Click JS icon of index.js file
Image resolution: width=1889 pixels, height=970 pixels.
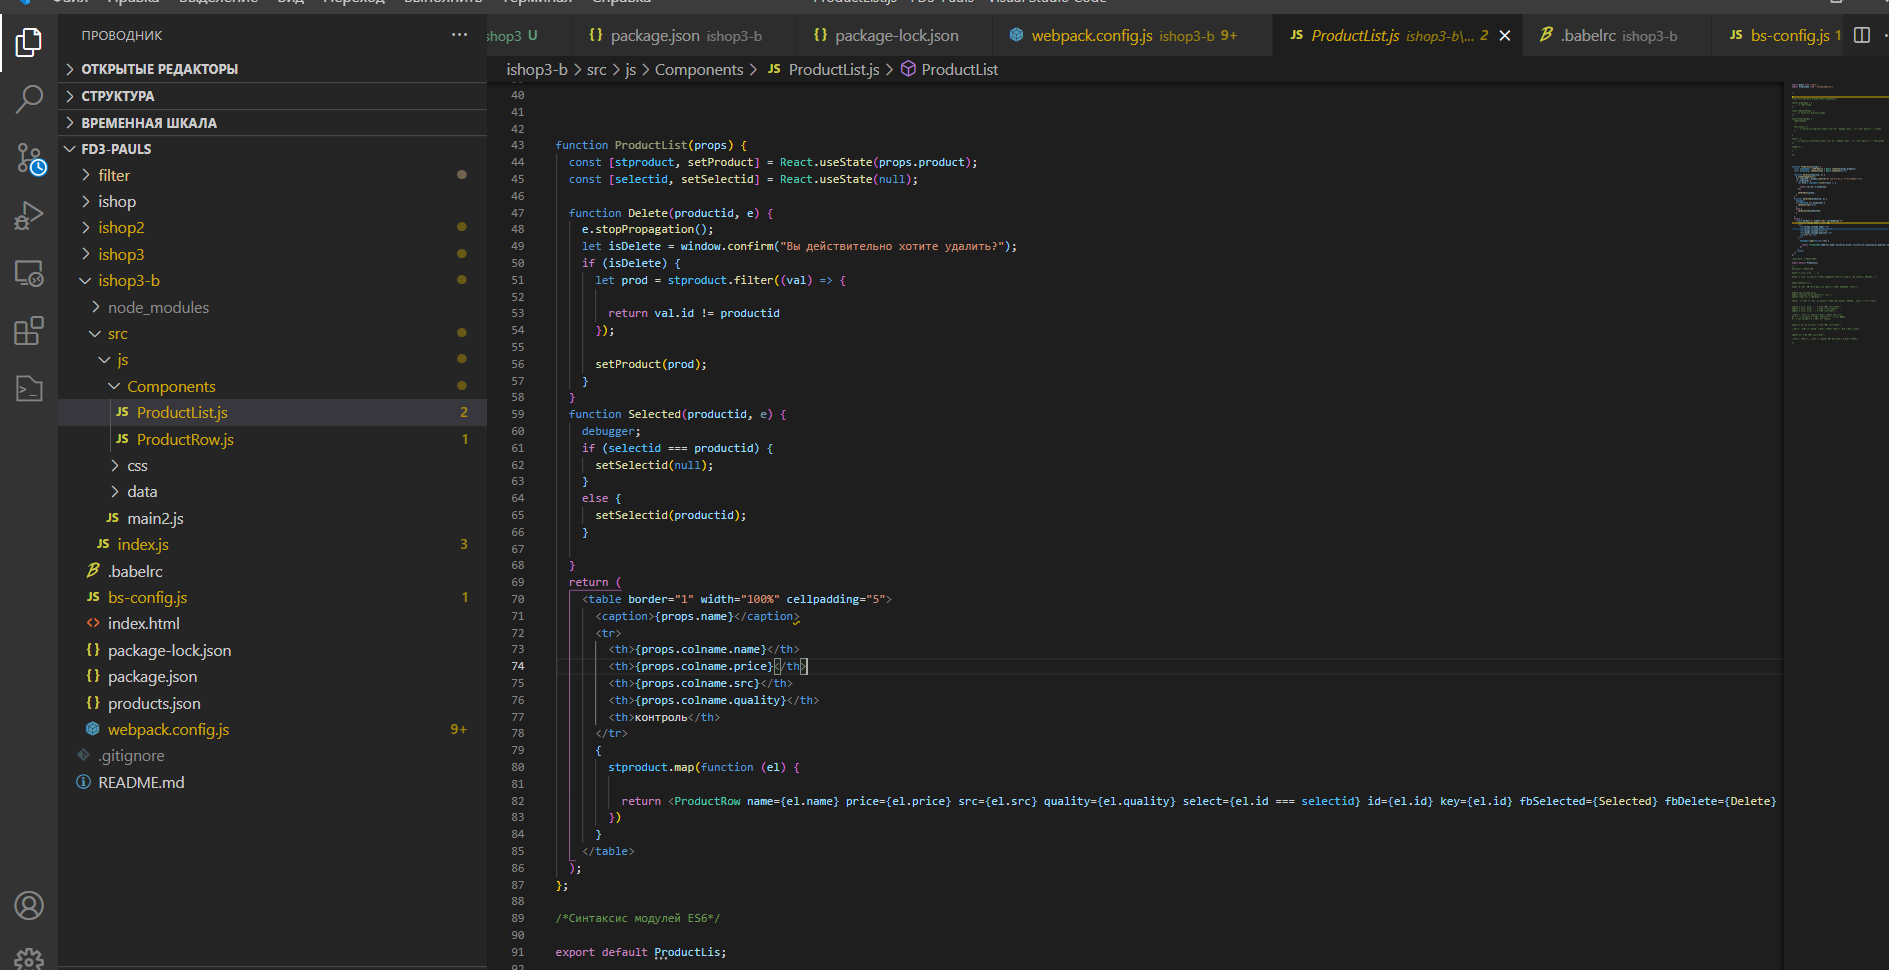tap(103, 544)
